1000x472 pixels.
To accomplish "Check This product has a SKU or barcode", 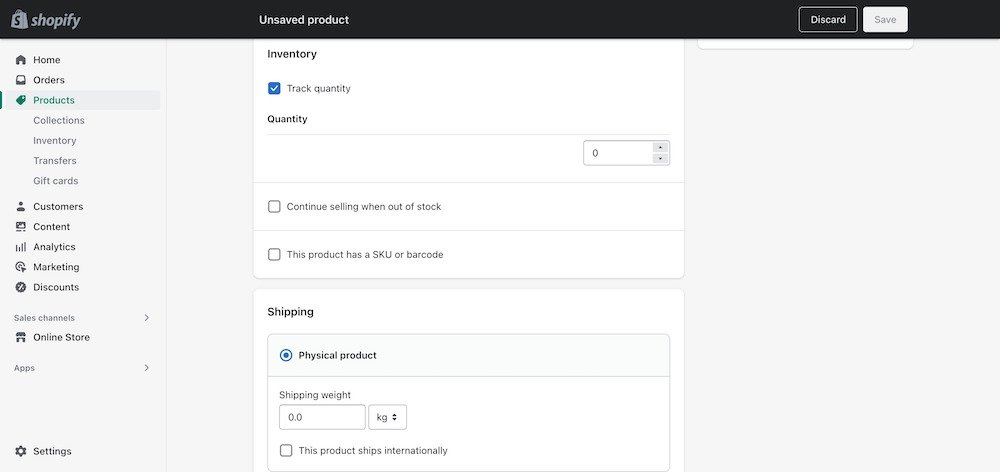I will coord(274,255).
